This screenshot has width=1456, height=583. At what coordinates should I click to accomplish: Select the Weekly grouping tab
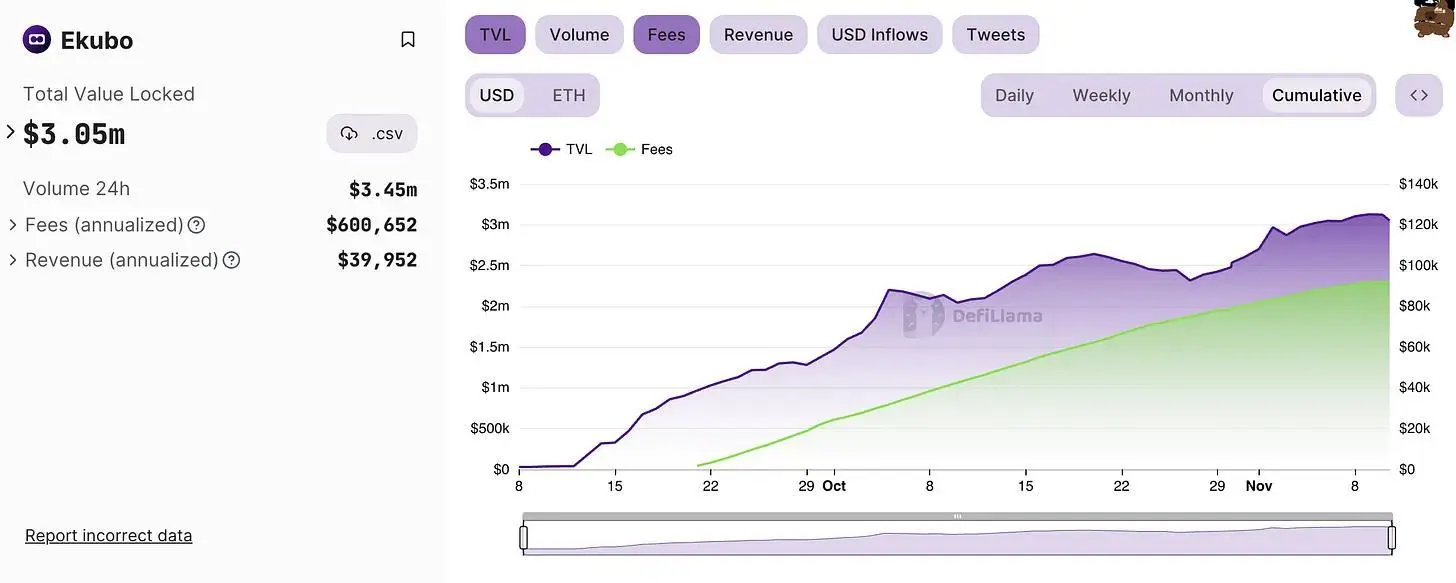tap(1101, 95)
